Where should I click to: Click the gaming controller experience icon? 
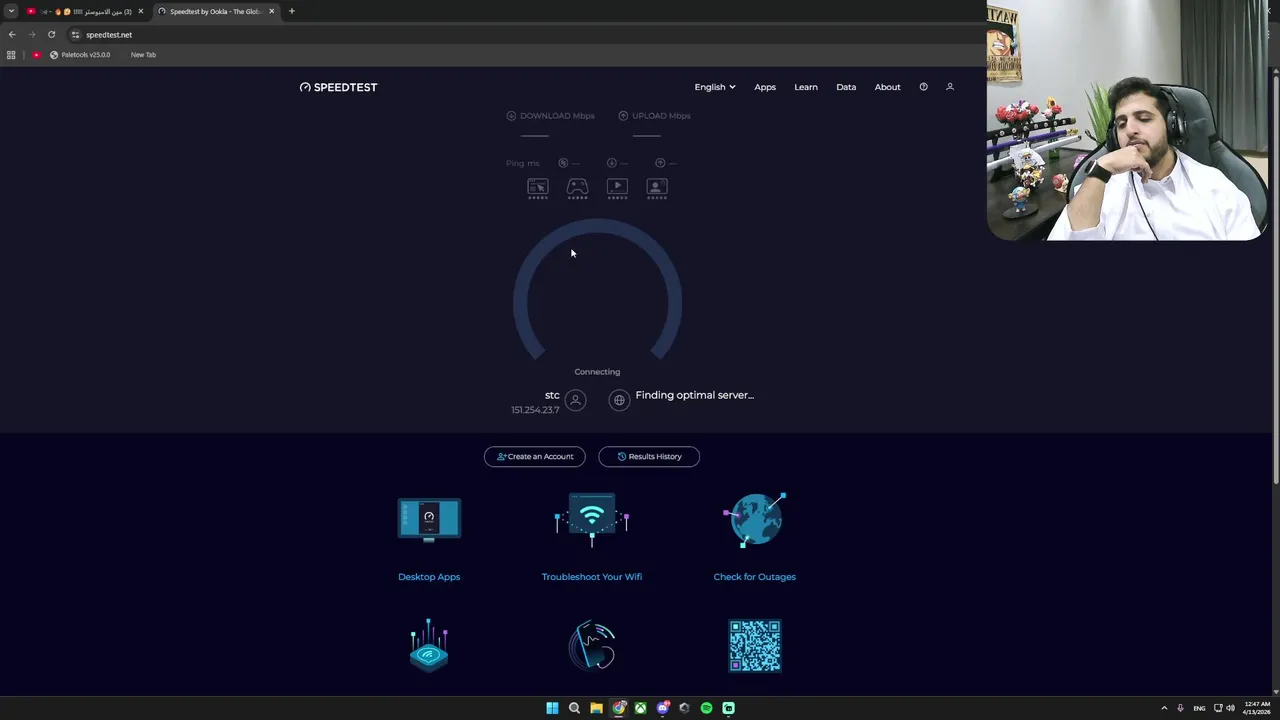[578, 187]
